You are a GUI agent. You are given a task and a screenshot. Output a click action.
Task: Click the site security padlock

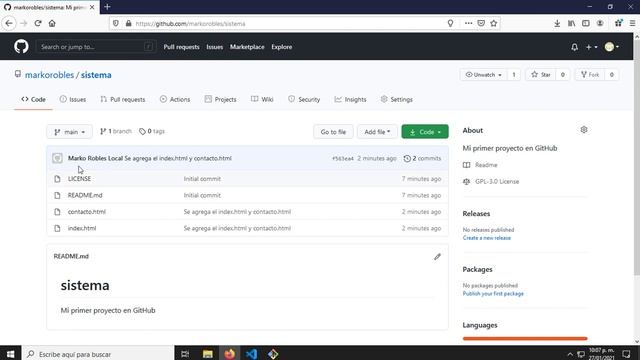point(129,23)
